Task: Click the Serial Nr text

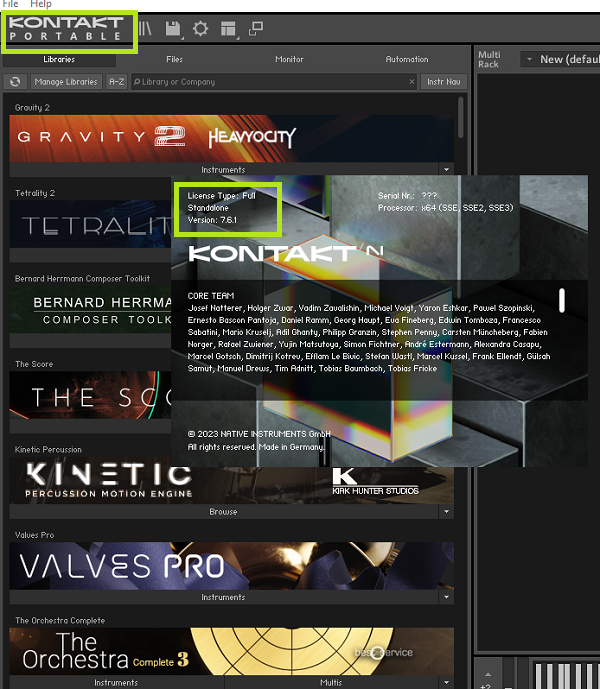Action: click(x=407, y=196)
